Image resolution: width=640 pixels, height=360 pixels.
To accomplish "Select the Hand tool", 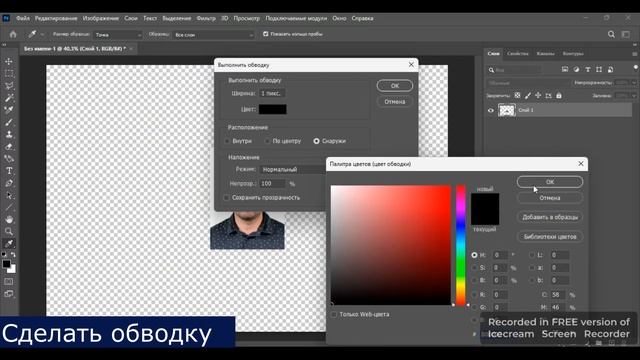I will [x=9, y=219].
